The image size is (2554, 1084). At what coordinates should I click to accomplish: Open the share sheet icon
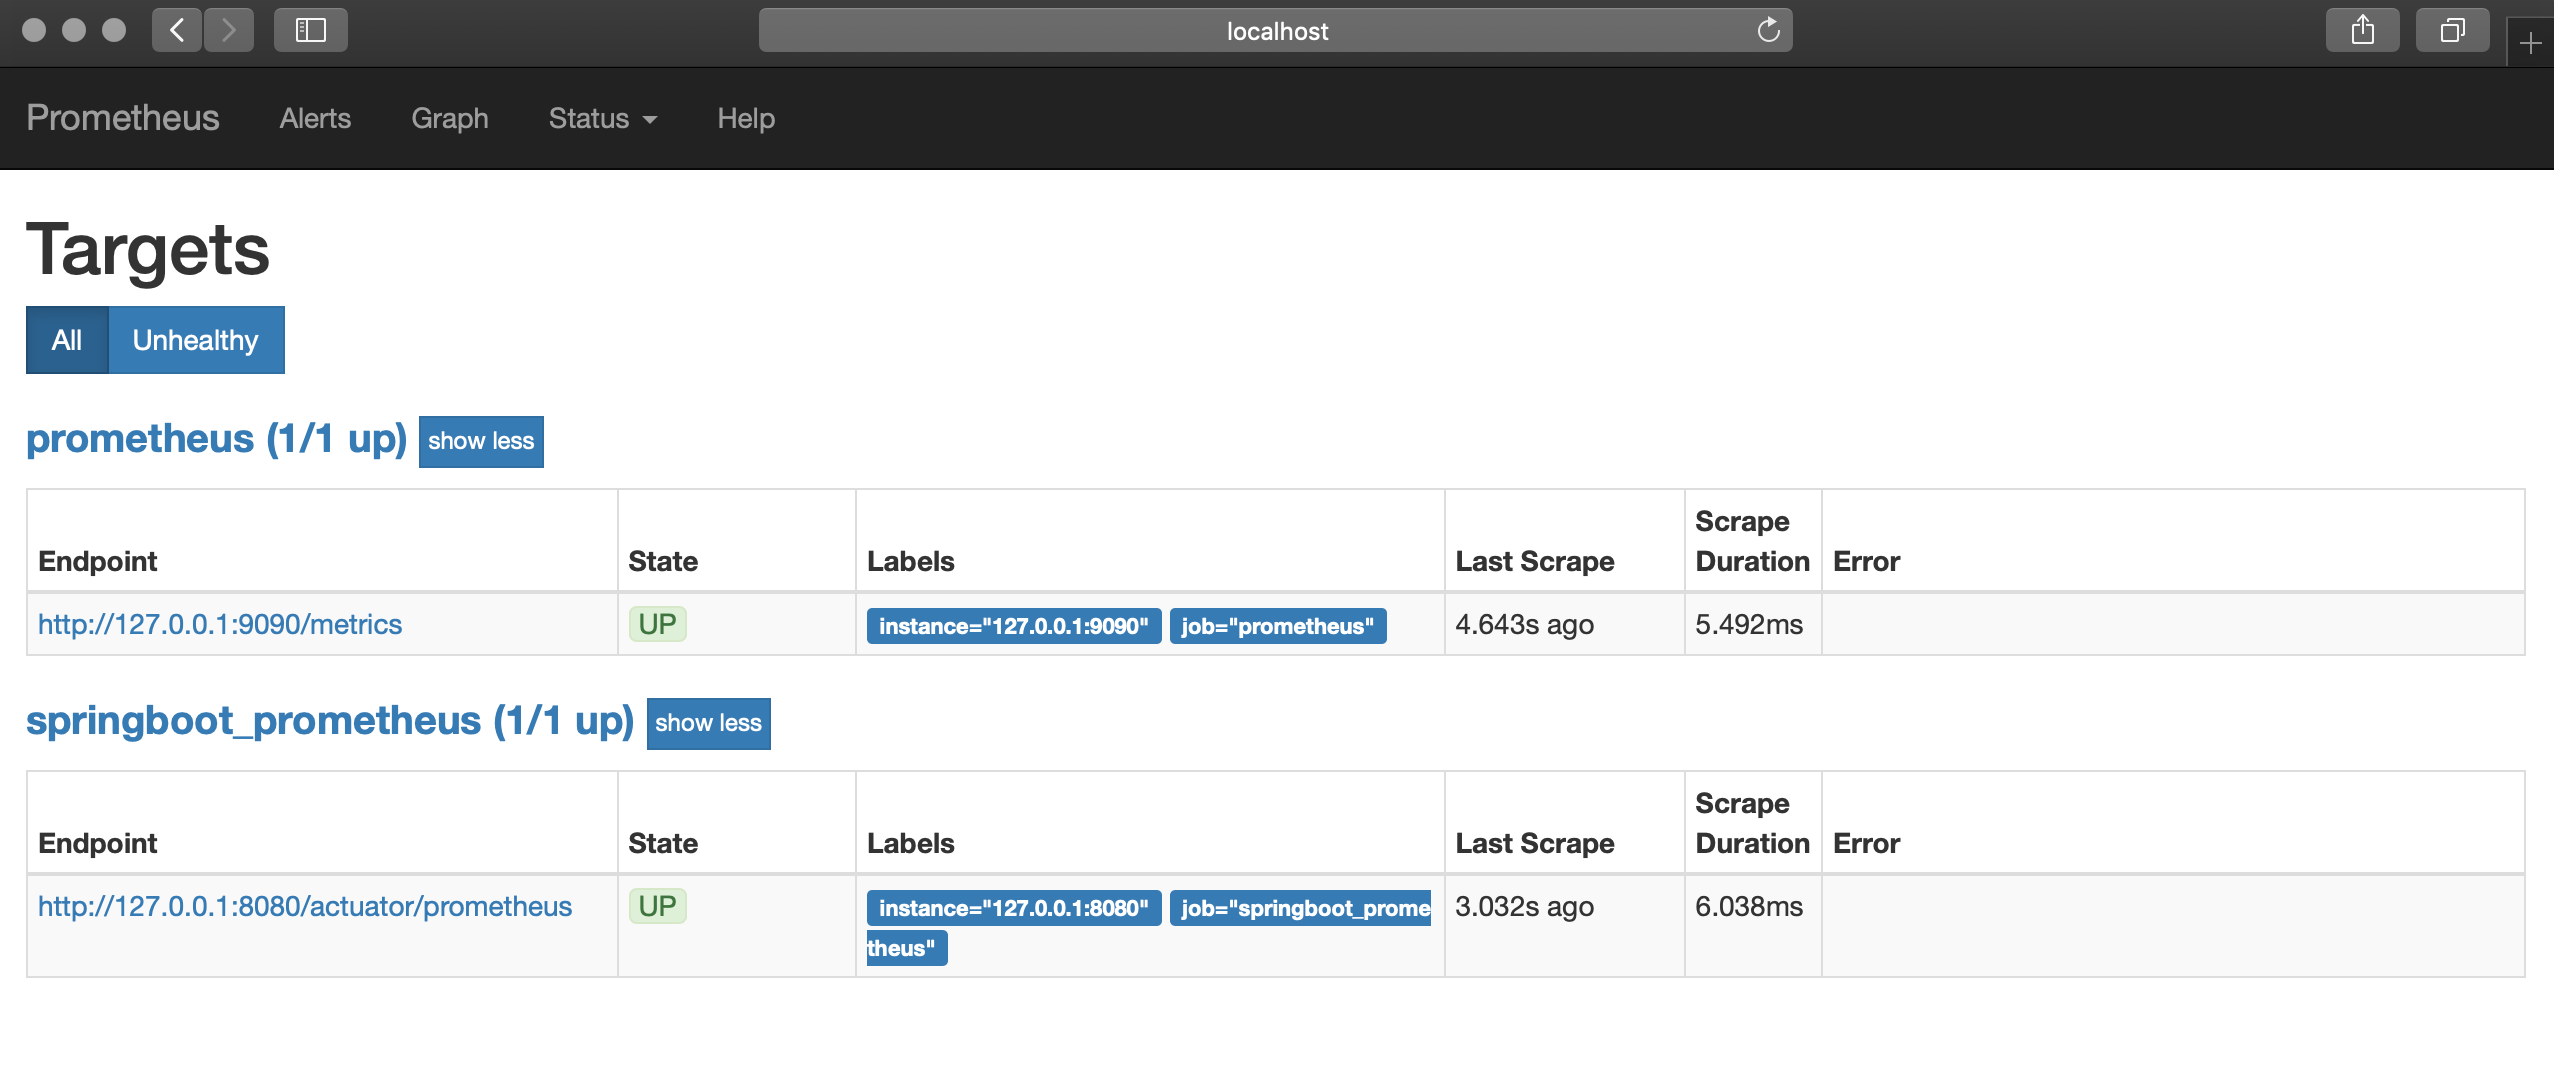coord(2362,30)
